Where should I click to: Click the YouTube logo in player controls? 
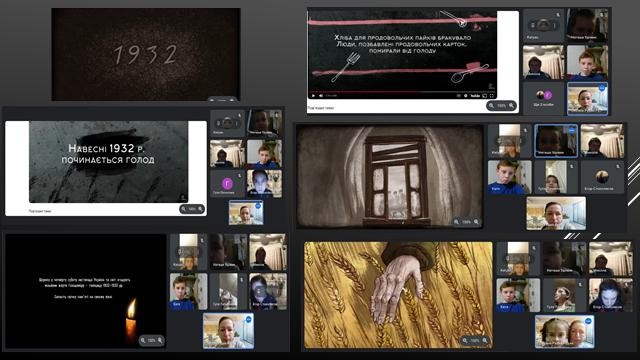pyautogui.click(x=475, y=96)
